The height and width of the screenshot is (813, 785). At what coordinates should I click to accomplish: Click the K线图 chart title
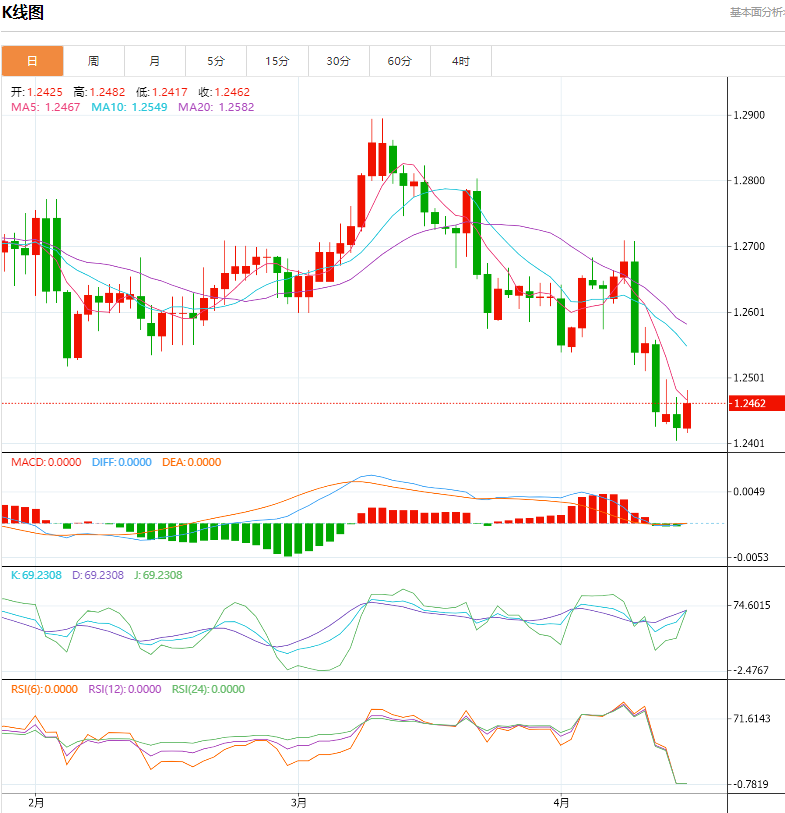click(23, 13)
